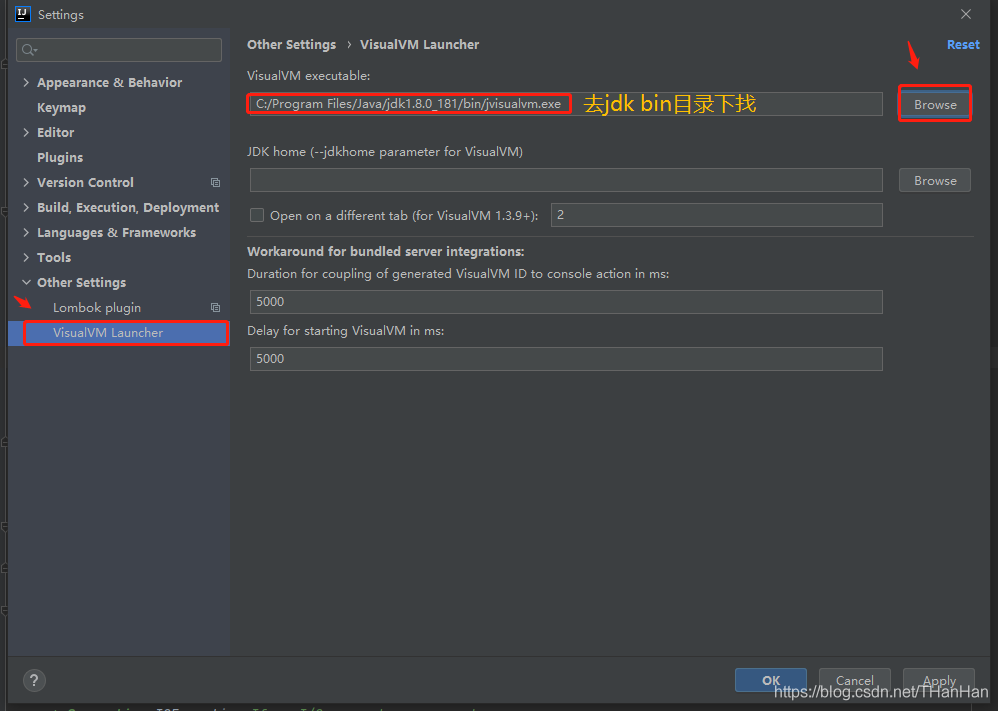This screenshot has height=711, width=998.
Task: Expand the Tools settings arrow
Action: pyautogui.click(x=26, y=257)
